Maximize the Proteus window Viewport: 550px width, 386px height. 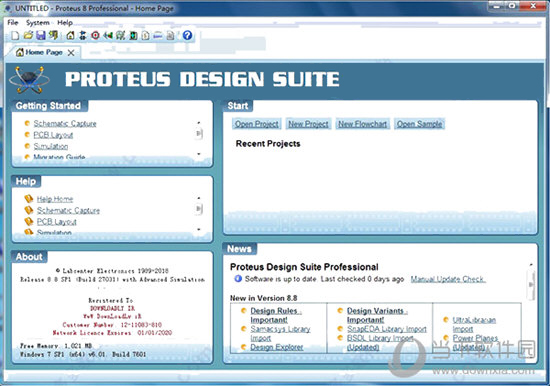512,6
